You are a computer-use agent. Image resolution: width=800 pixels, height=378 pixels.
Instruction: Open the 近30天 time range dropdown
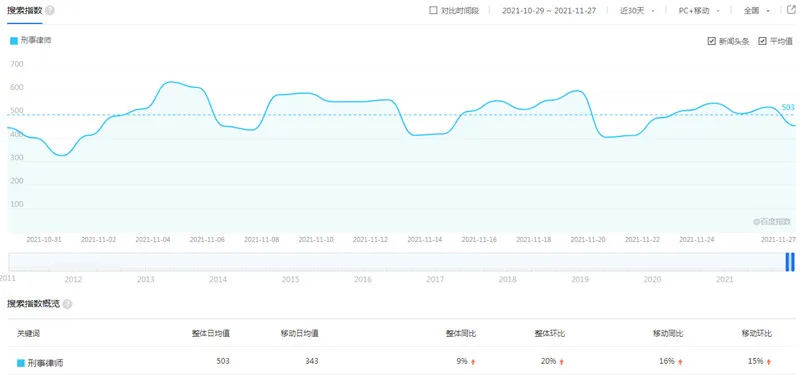(x=637, y=10)
